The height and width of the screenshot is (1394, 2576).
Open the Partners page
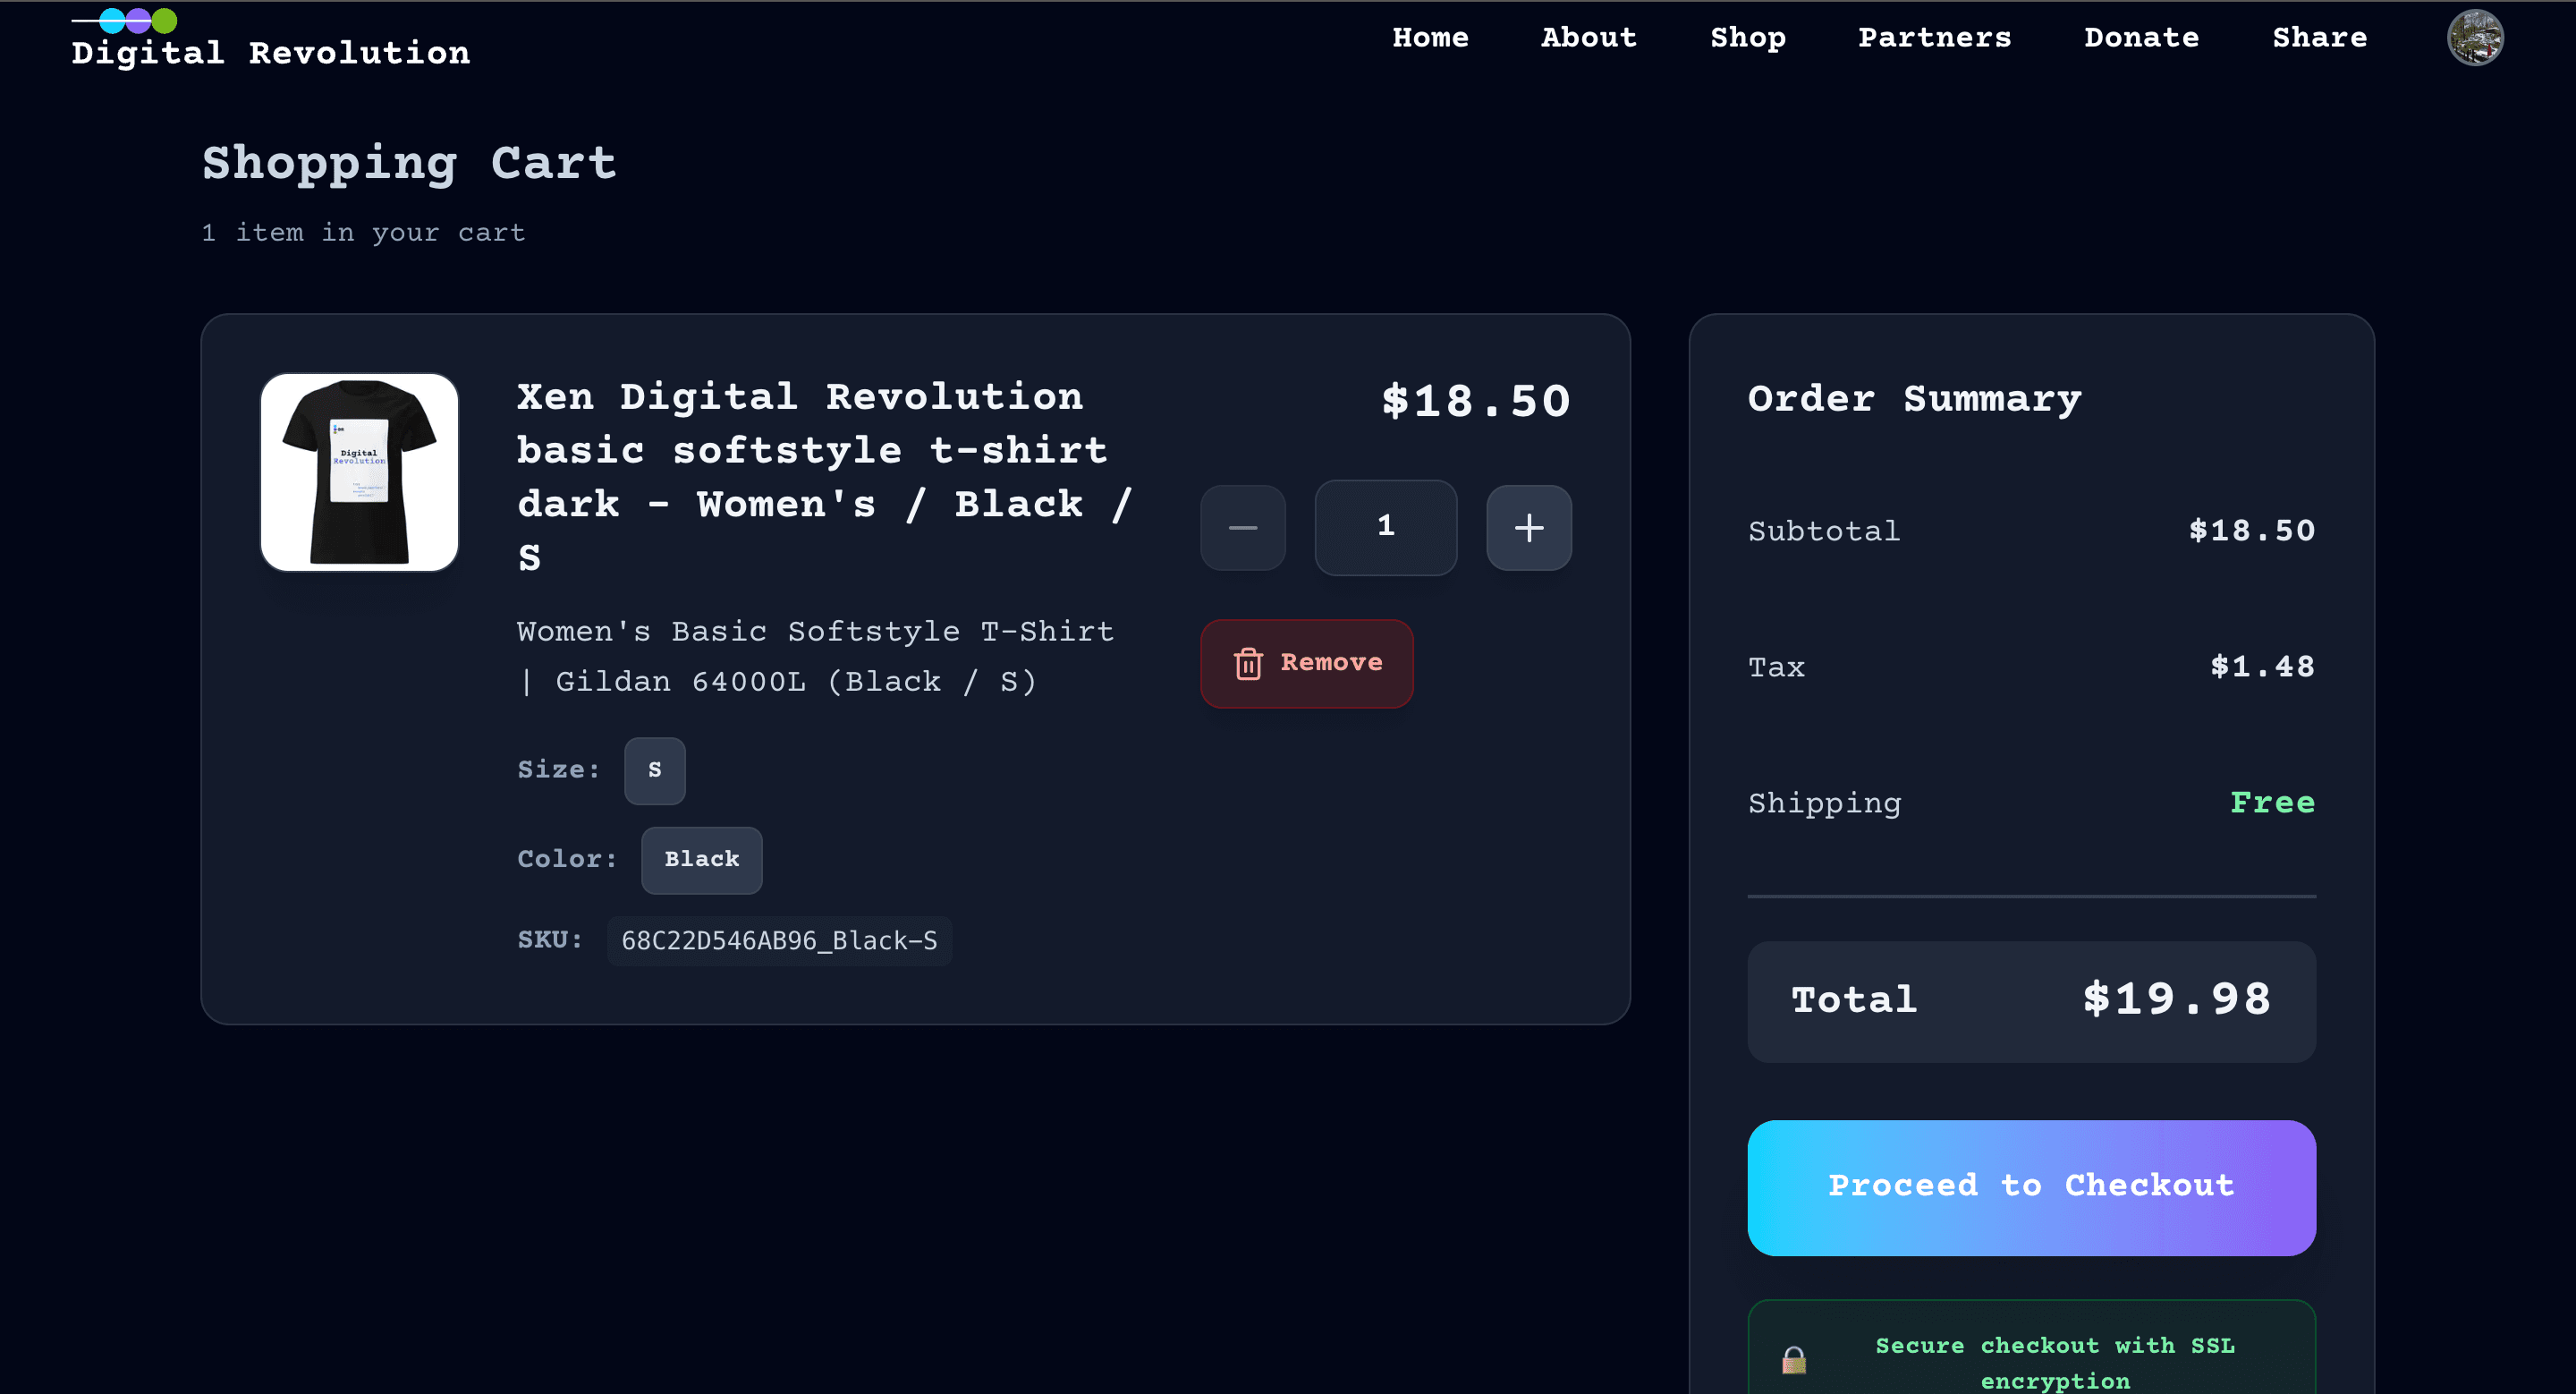1933,38
